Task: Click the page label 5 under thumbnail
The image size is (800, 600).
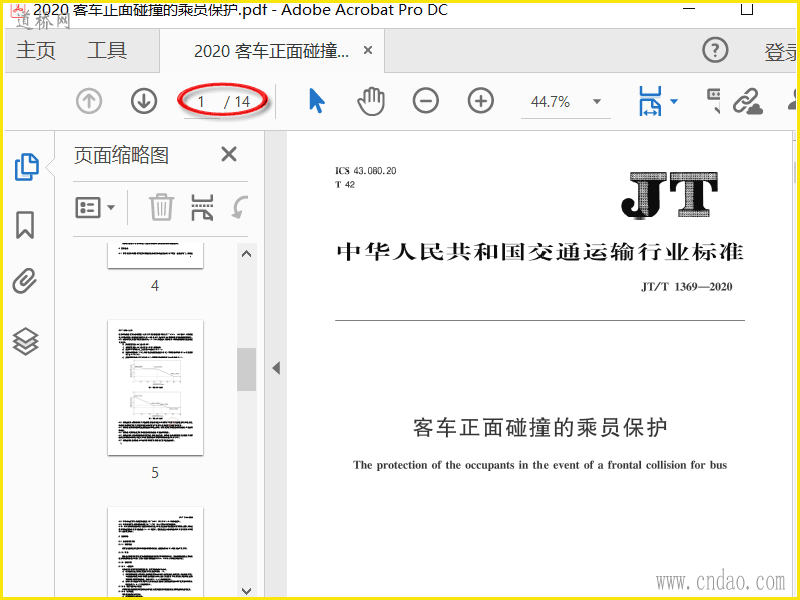Action: (155, 473)
